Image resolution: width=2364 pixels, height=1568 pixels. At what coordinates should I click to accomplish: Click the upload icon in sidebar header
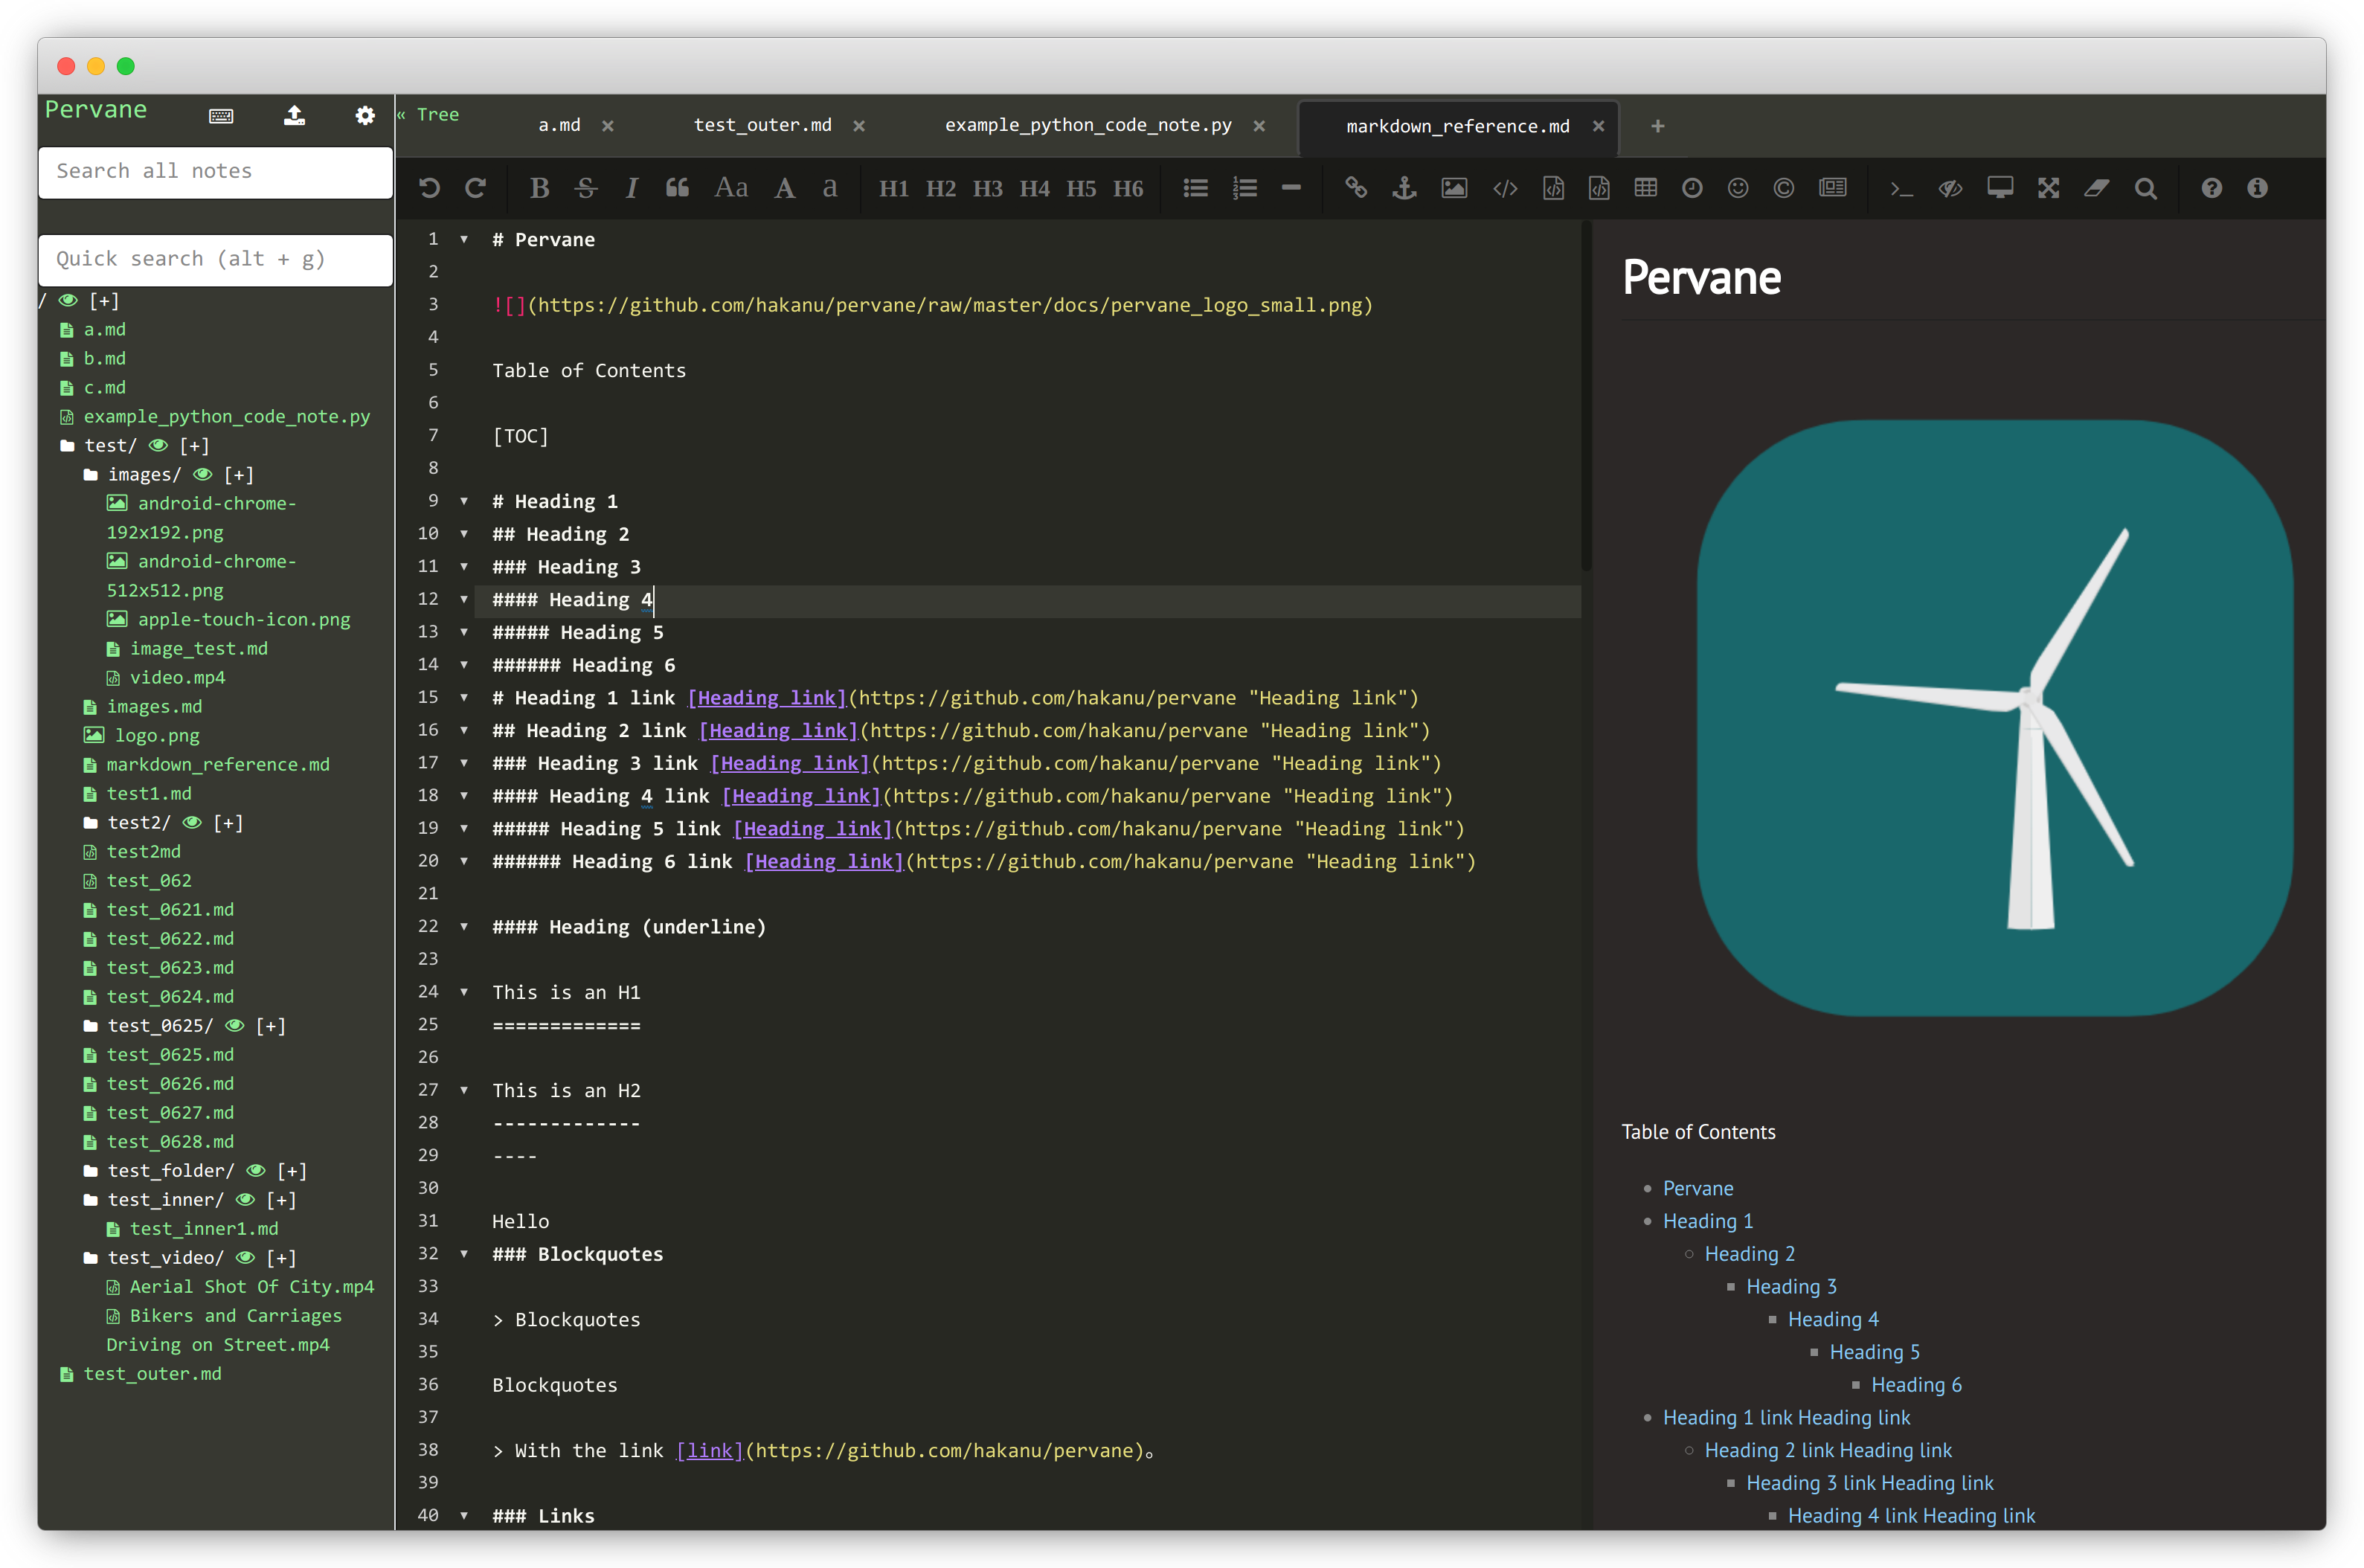294,116
